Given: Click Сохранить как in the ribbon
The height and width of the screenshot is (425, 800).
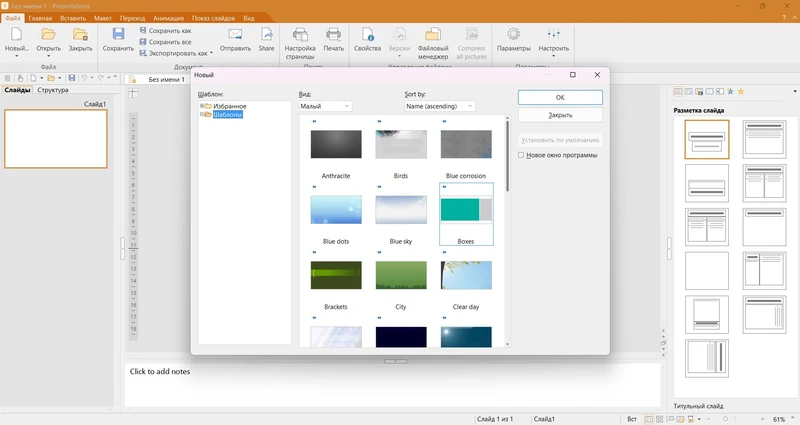Looking at the screenshot, I should (165, 31).
